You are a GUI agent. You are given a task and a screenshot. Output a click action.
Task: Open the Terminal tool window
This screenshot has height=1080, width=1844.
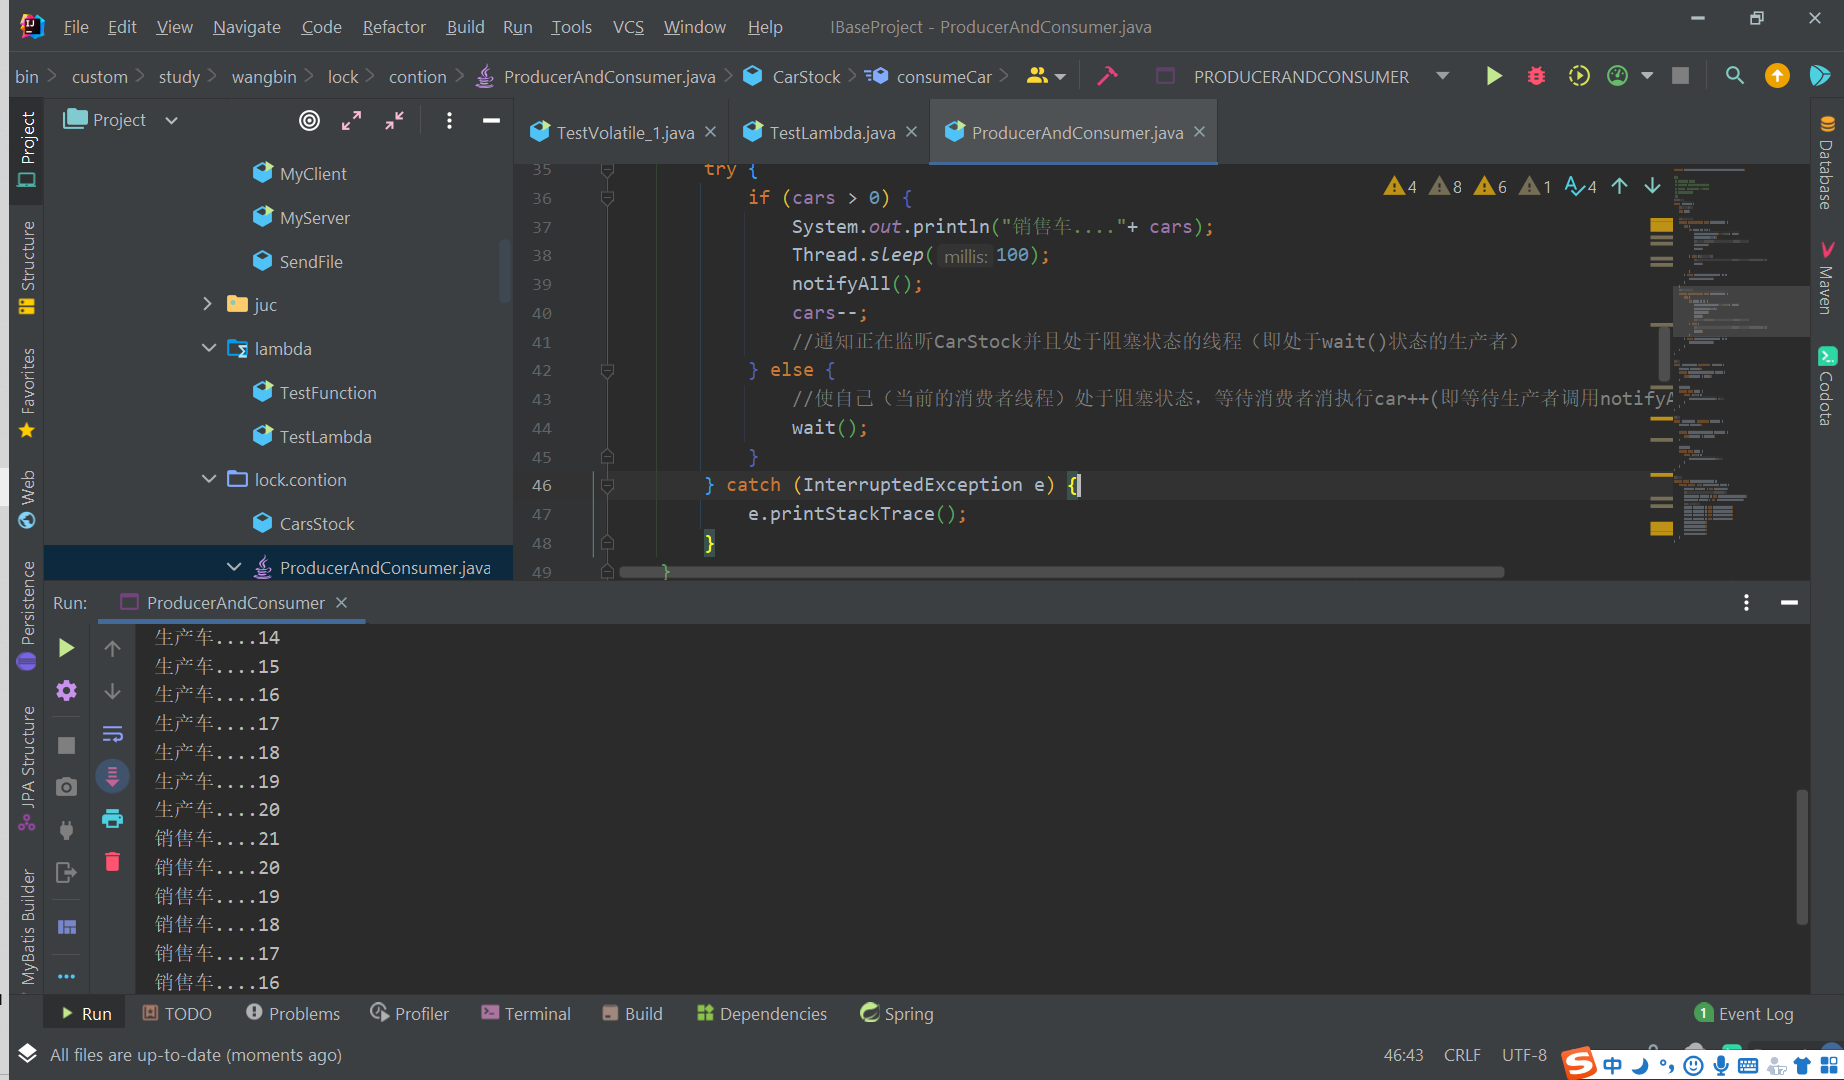(526, 1013)
